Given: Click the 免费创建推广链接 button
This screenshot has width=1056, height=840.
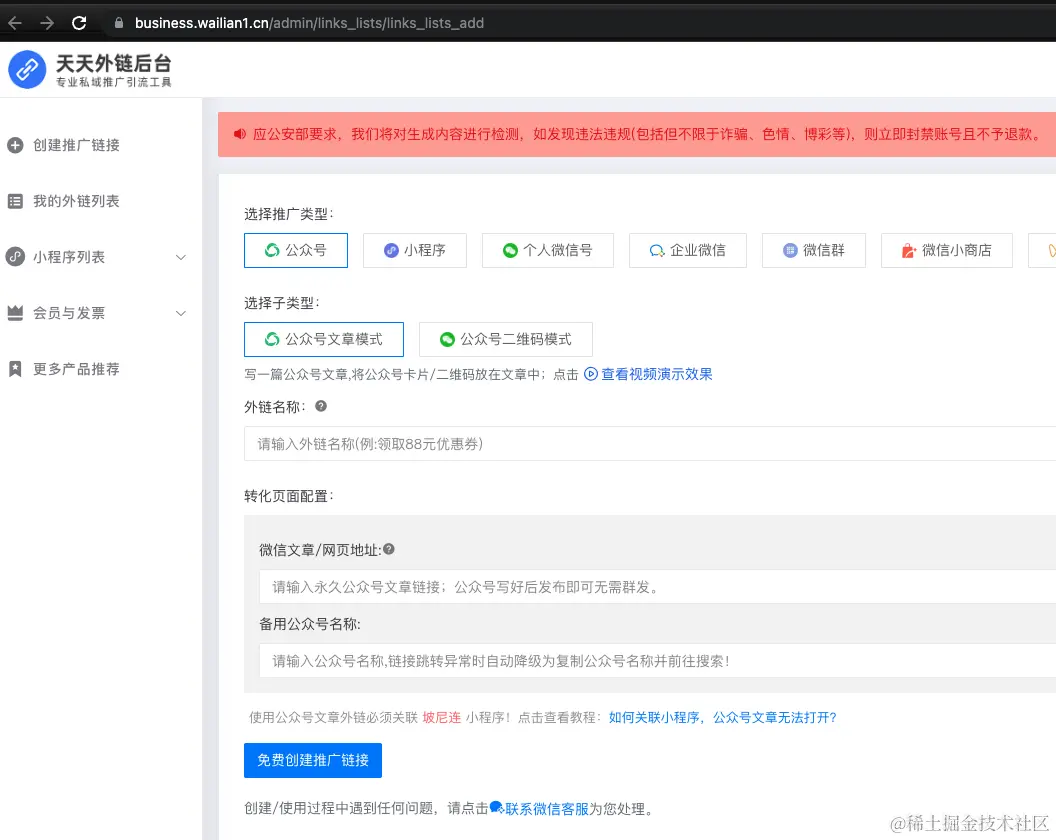Looking at the screenshot, I should click(x=312, y=761).
